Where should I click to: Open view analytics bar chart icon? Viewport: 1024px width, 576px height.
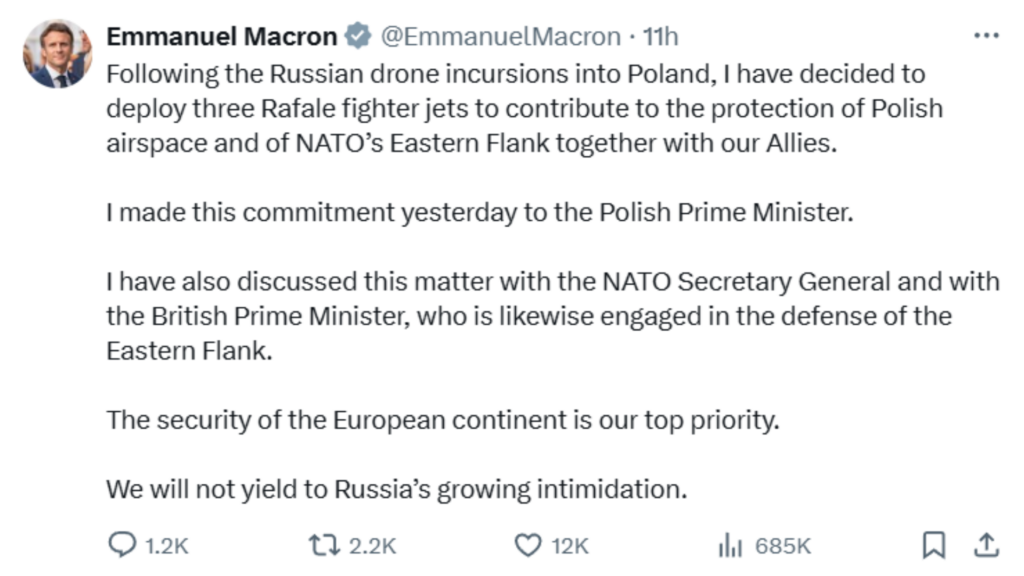pos(730,545)
